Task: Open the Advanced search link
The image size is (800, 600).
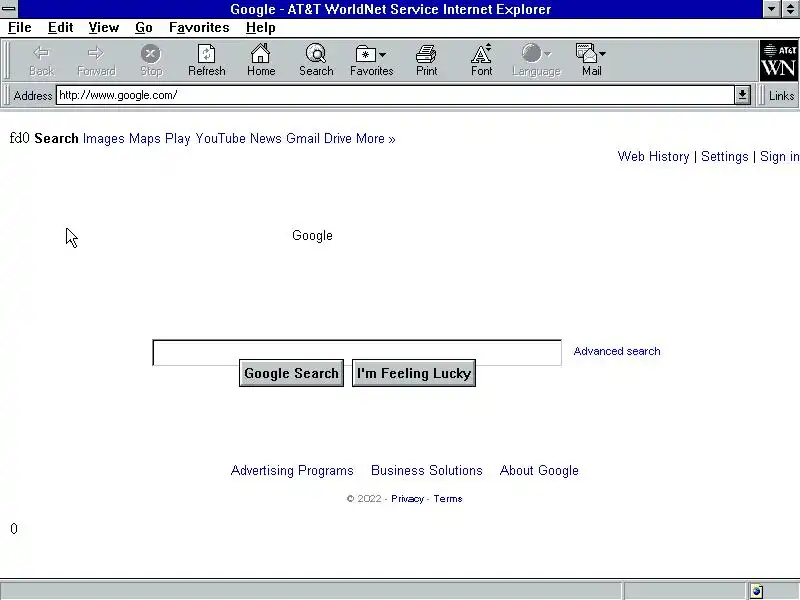Action: pos(617,351)
